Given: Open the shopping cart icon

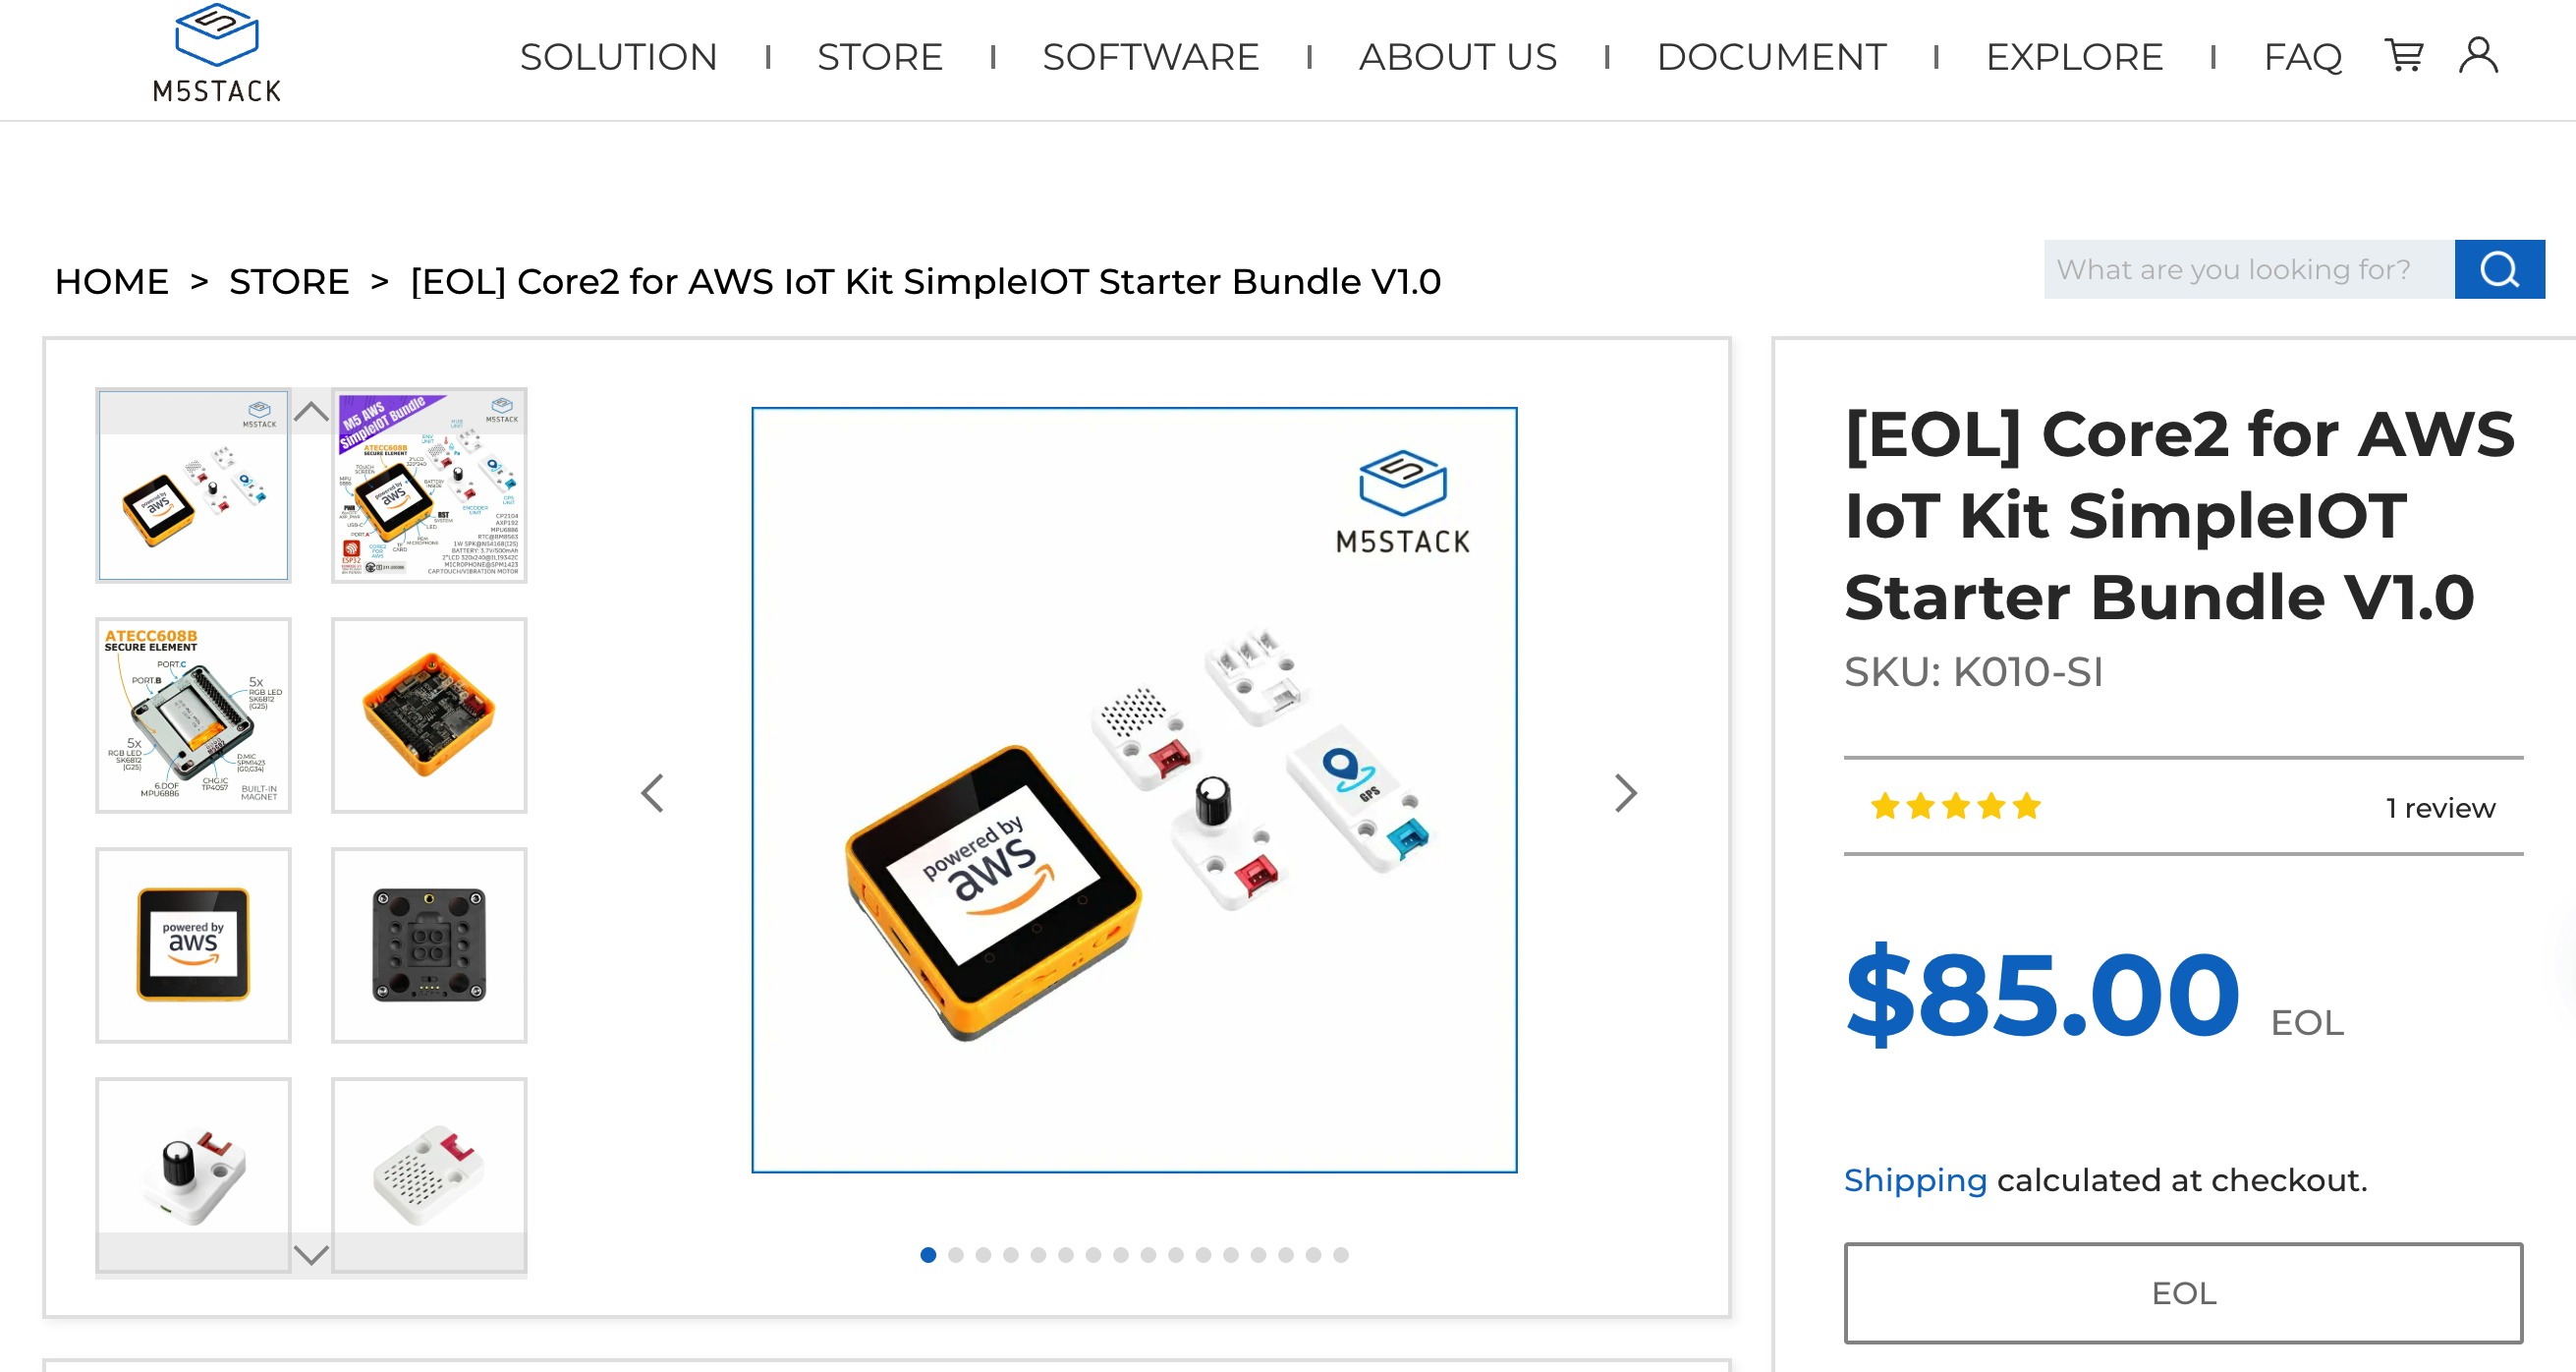Looking at the screenshot, I should pyautogui.click(x=2403, y=56).
